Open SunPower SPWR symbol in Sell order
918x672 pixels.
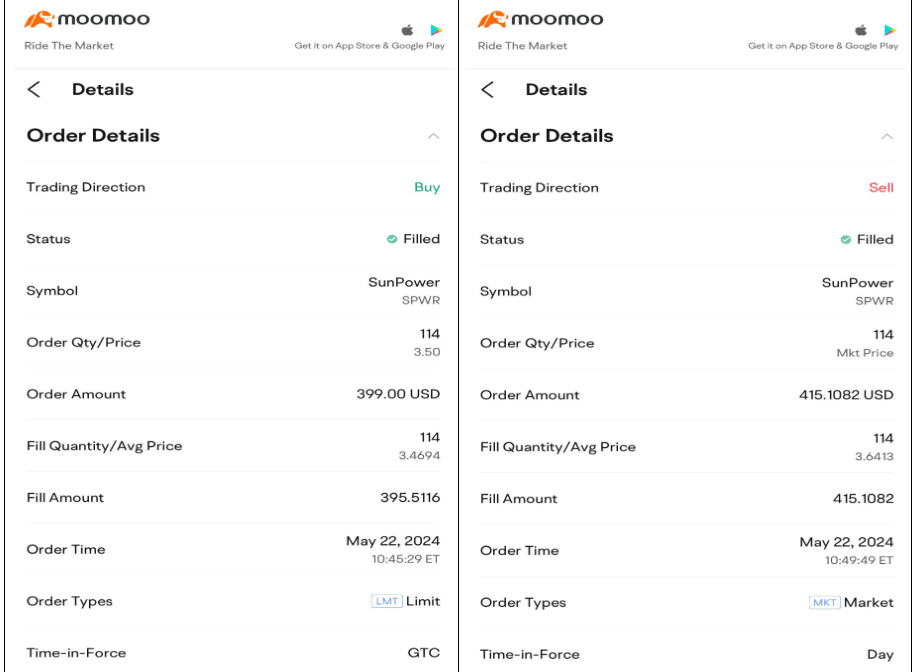click(x=857, y=291)
